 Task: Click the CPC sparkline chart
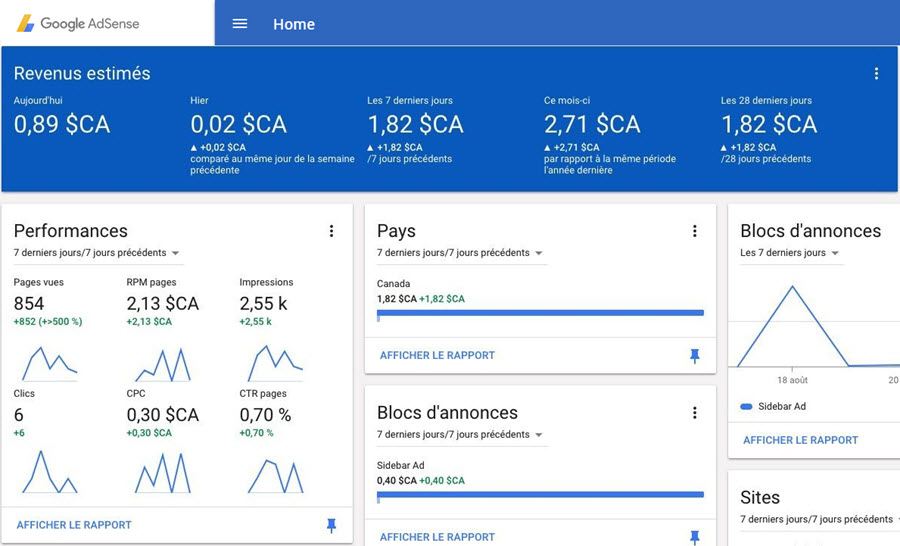click(162, 472)
